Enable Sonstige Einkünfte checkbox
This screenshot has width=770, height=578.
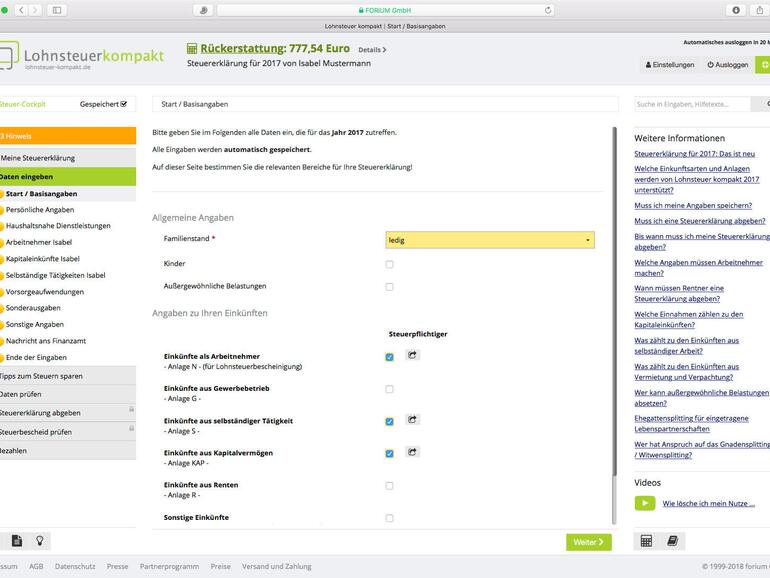coord(389,518)
